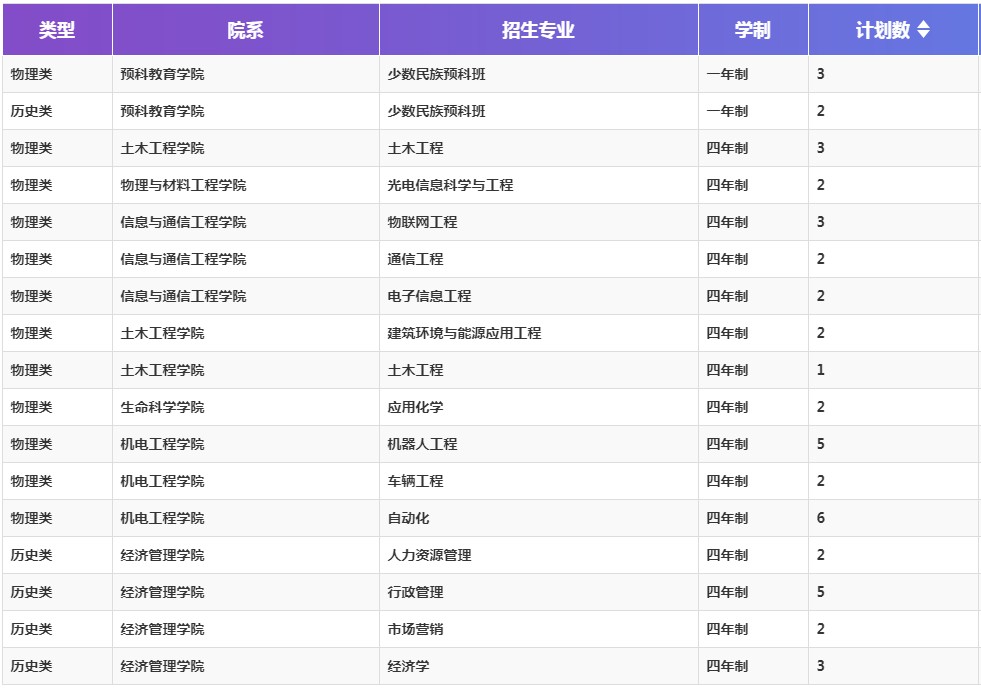Click the 院系 column header
Viewport: 981px width, 690px height.
(x=245, y=30)
